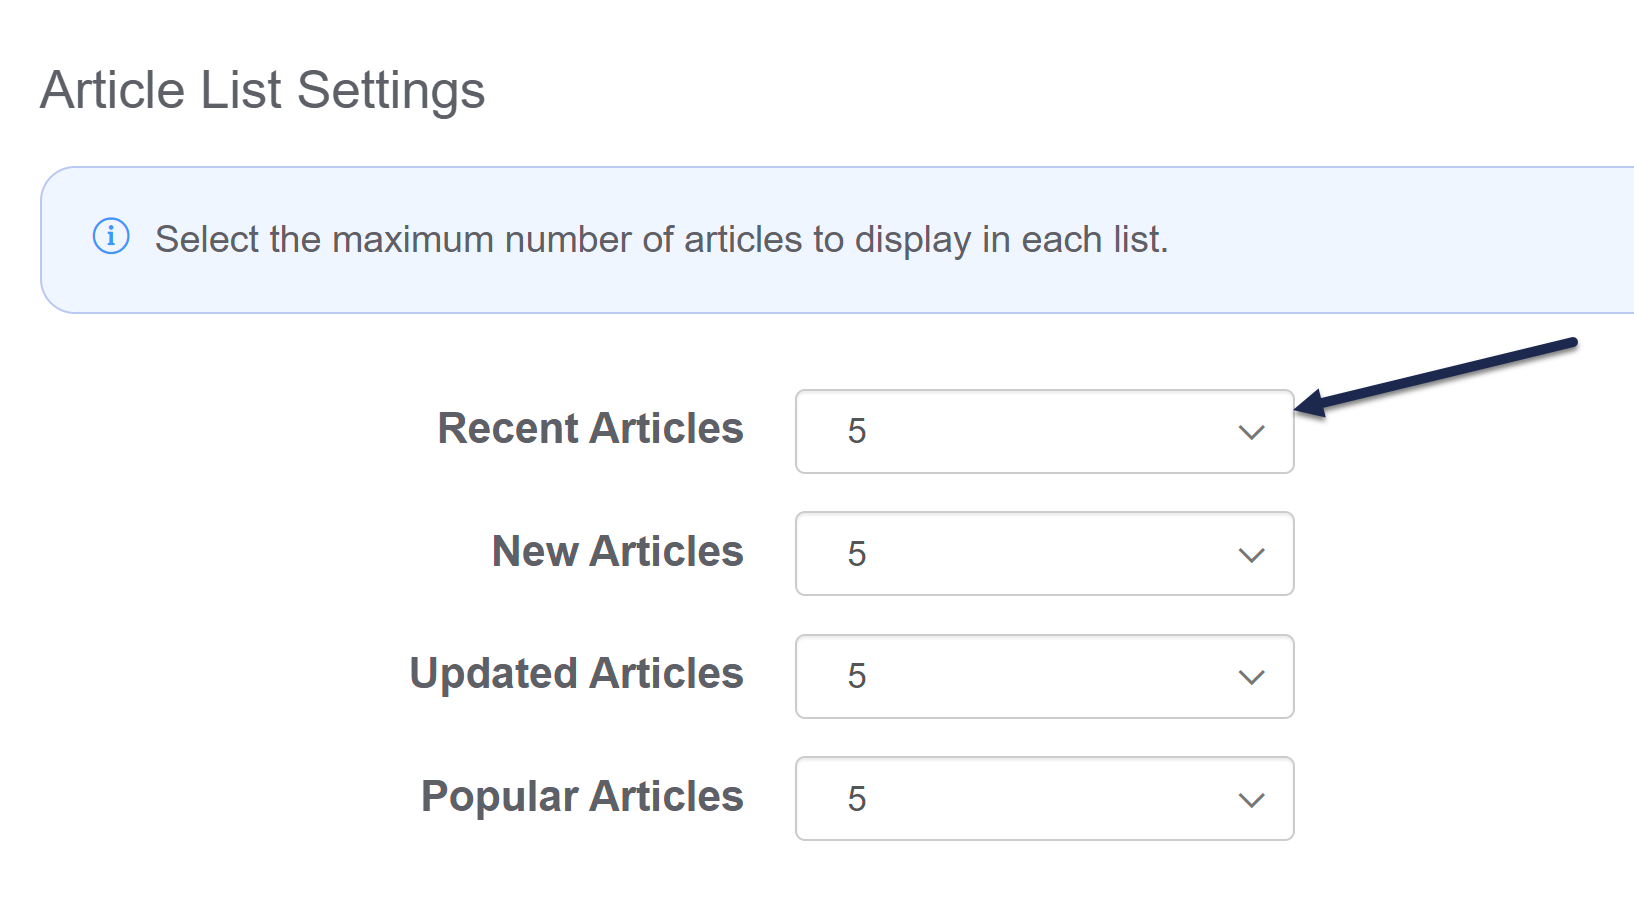Expand the Popular Articles dropdown
The height and width of the screenshot is (900, 1634).
point(1044,799)
